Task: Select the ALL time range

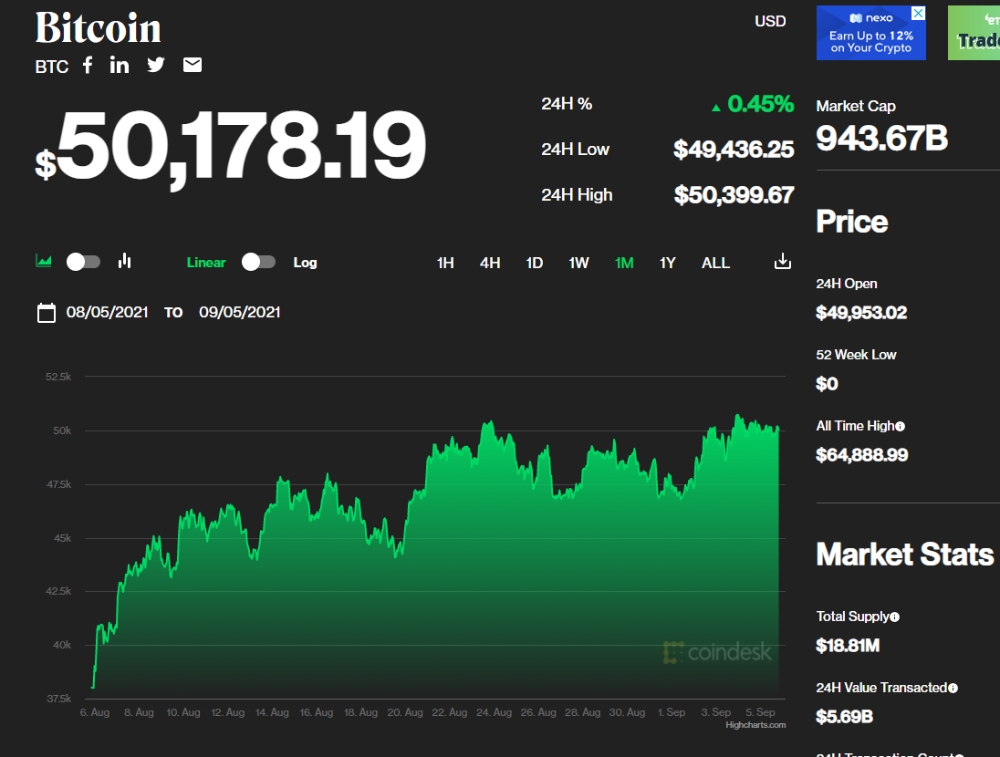Action: pos(716,263)
